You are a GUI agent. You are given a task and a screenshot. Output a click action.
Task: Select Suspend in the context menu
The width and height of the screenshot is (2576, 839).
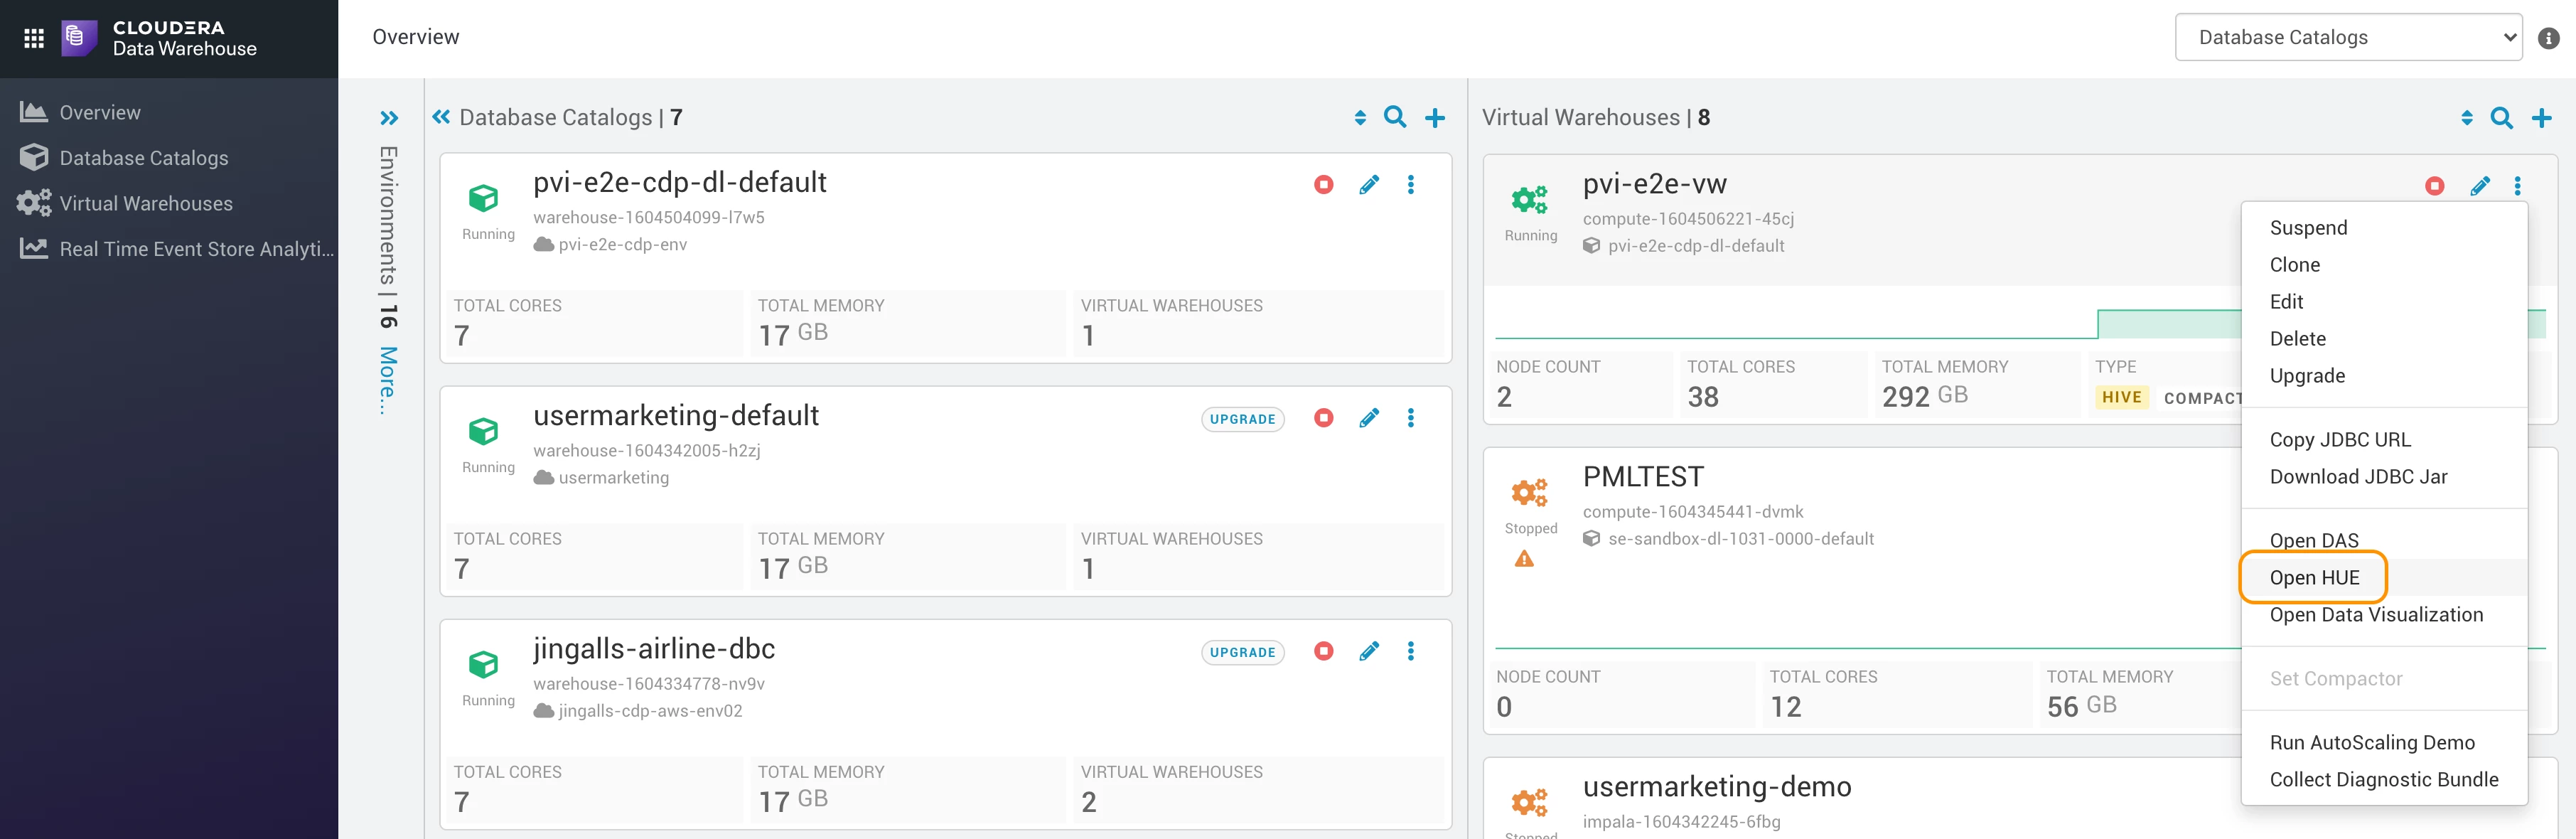[2308, 228]
